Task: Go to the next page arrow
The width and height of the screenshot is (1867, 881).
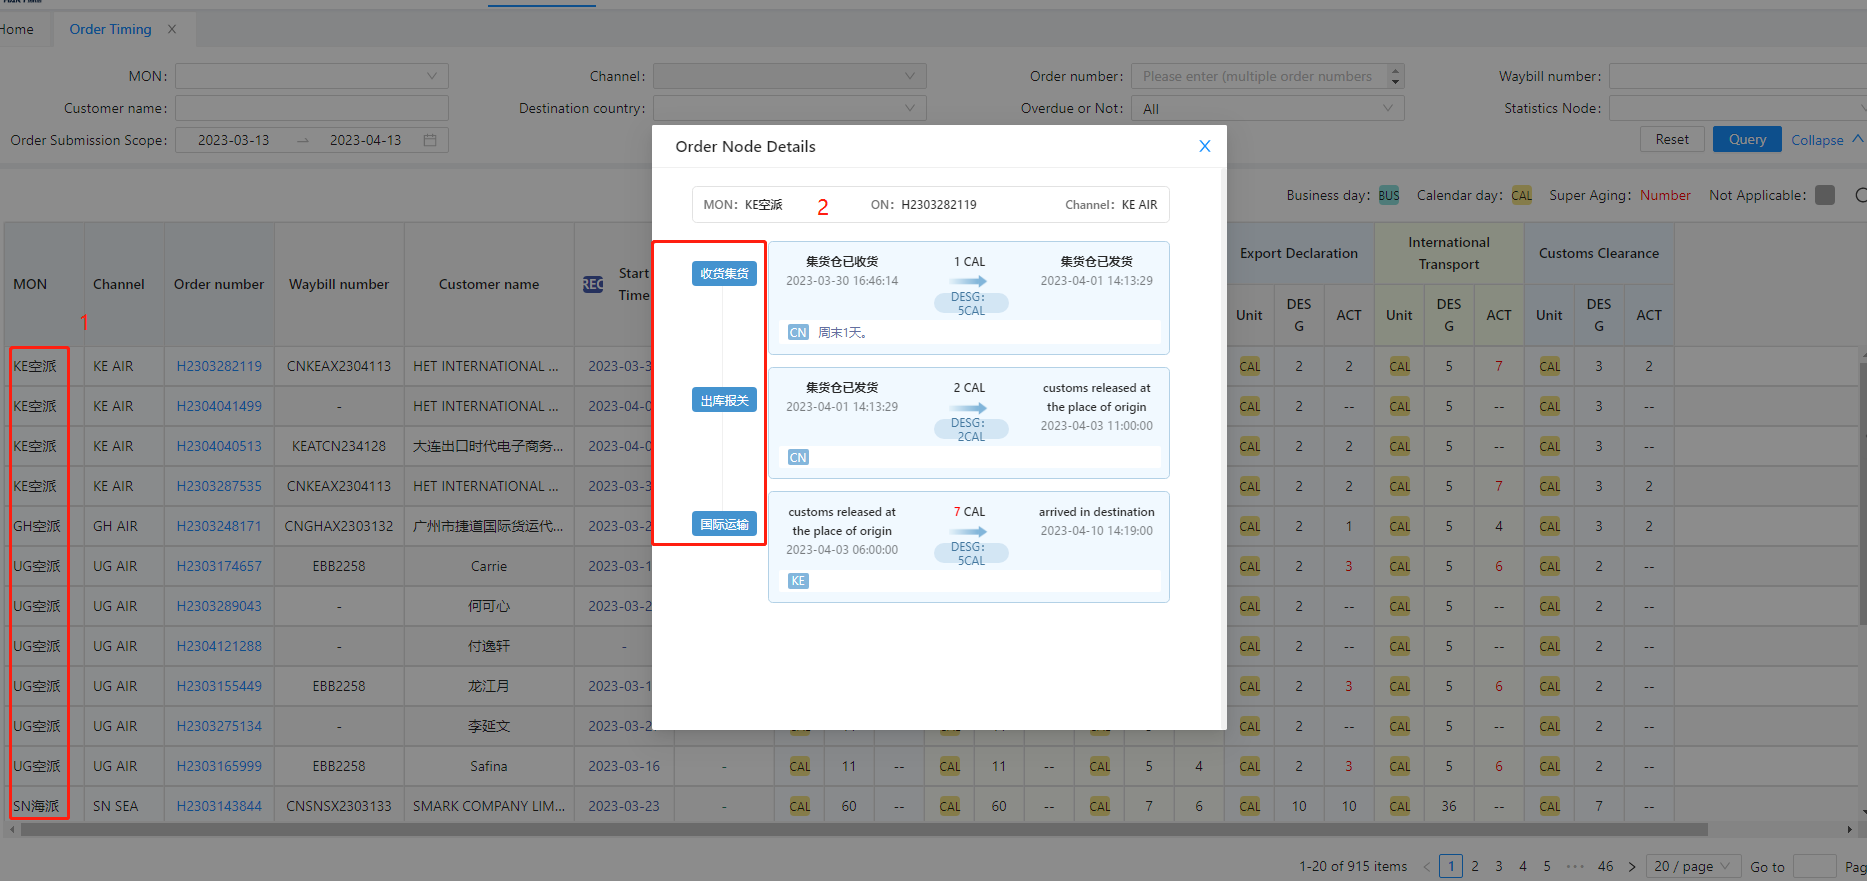Action: [1632, 866]
